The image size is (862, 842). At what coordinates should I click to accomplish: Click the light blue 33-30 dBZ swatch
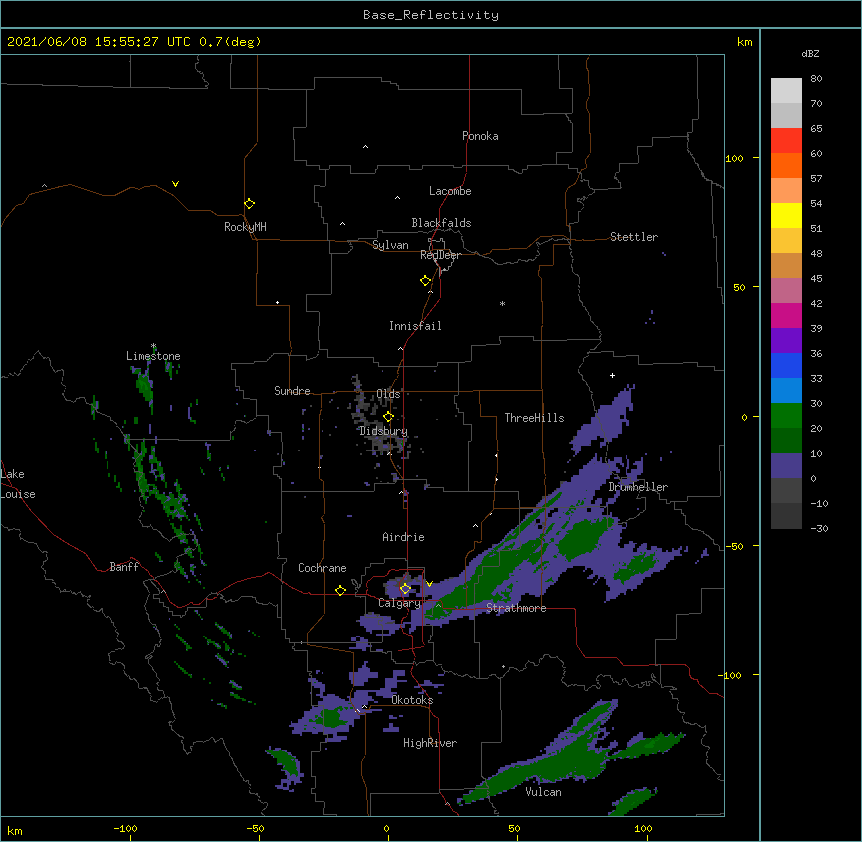pos(786,391)
